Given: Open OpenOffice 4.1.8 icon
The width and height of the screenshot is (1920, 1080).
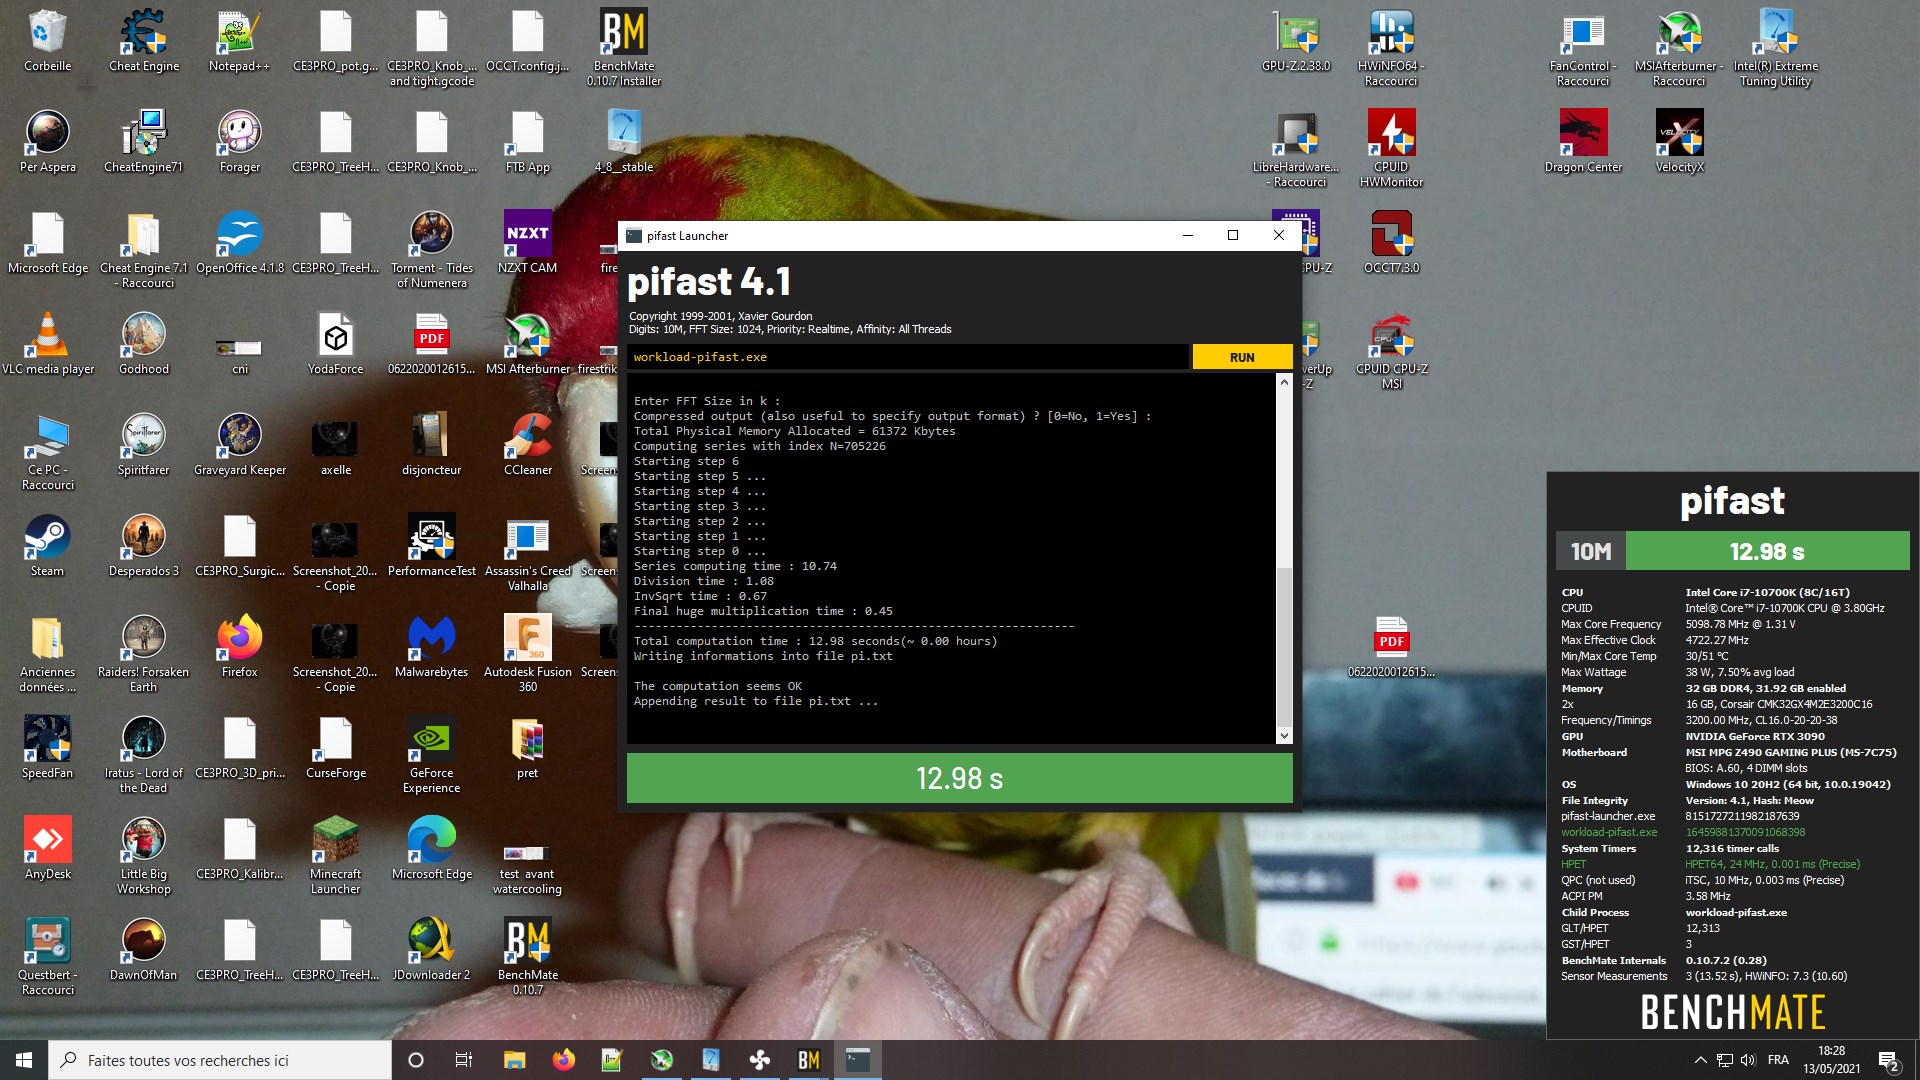Looking at the screenshot, I should (x=239, y=243).
